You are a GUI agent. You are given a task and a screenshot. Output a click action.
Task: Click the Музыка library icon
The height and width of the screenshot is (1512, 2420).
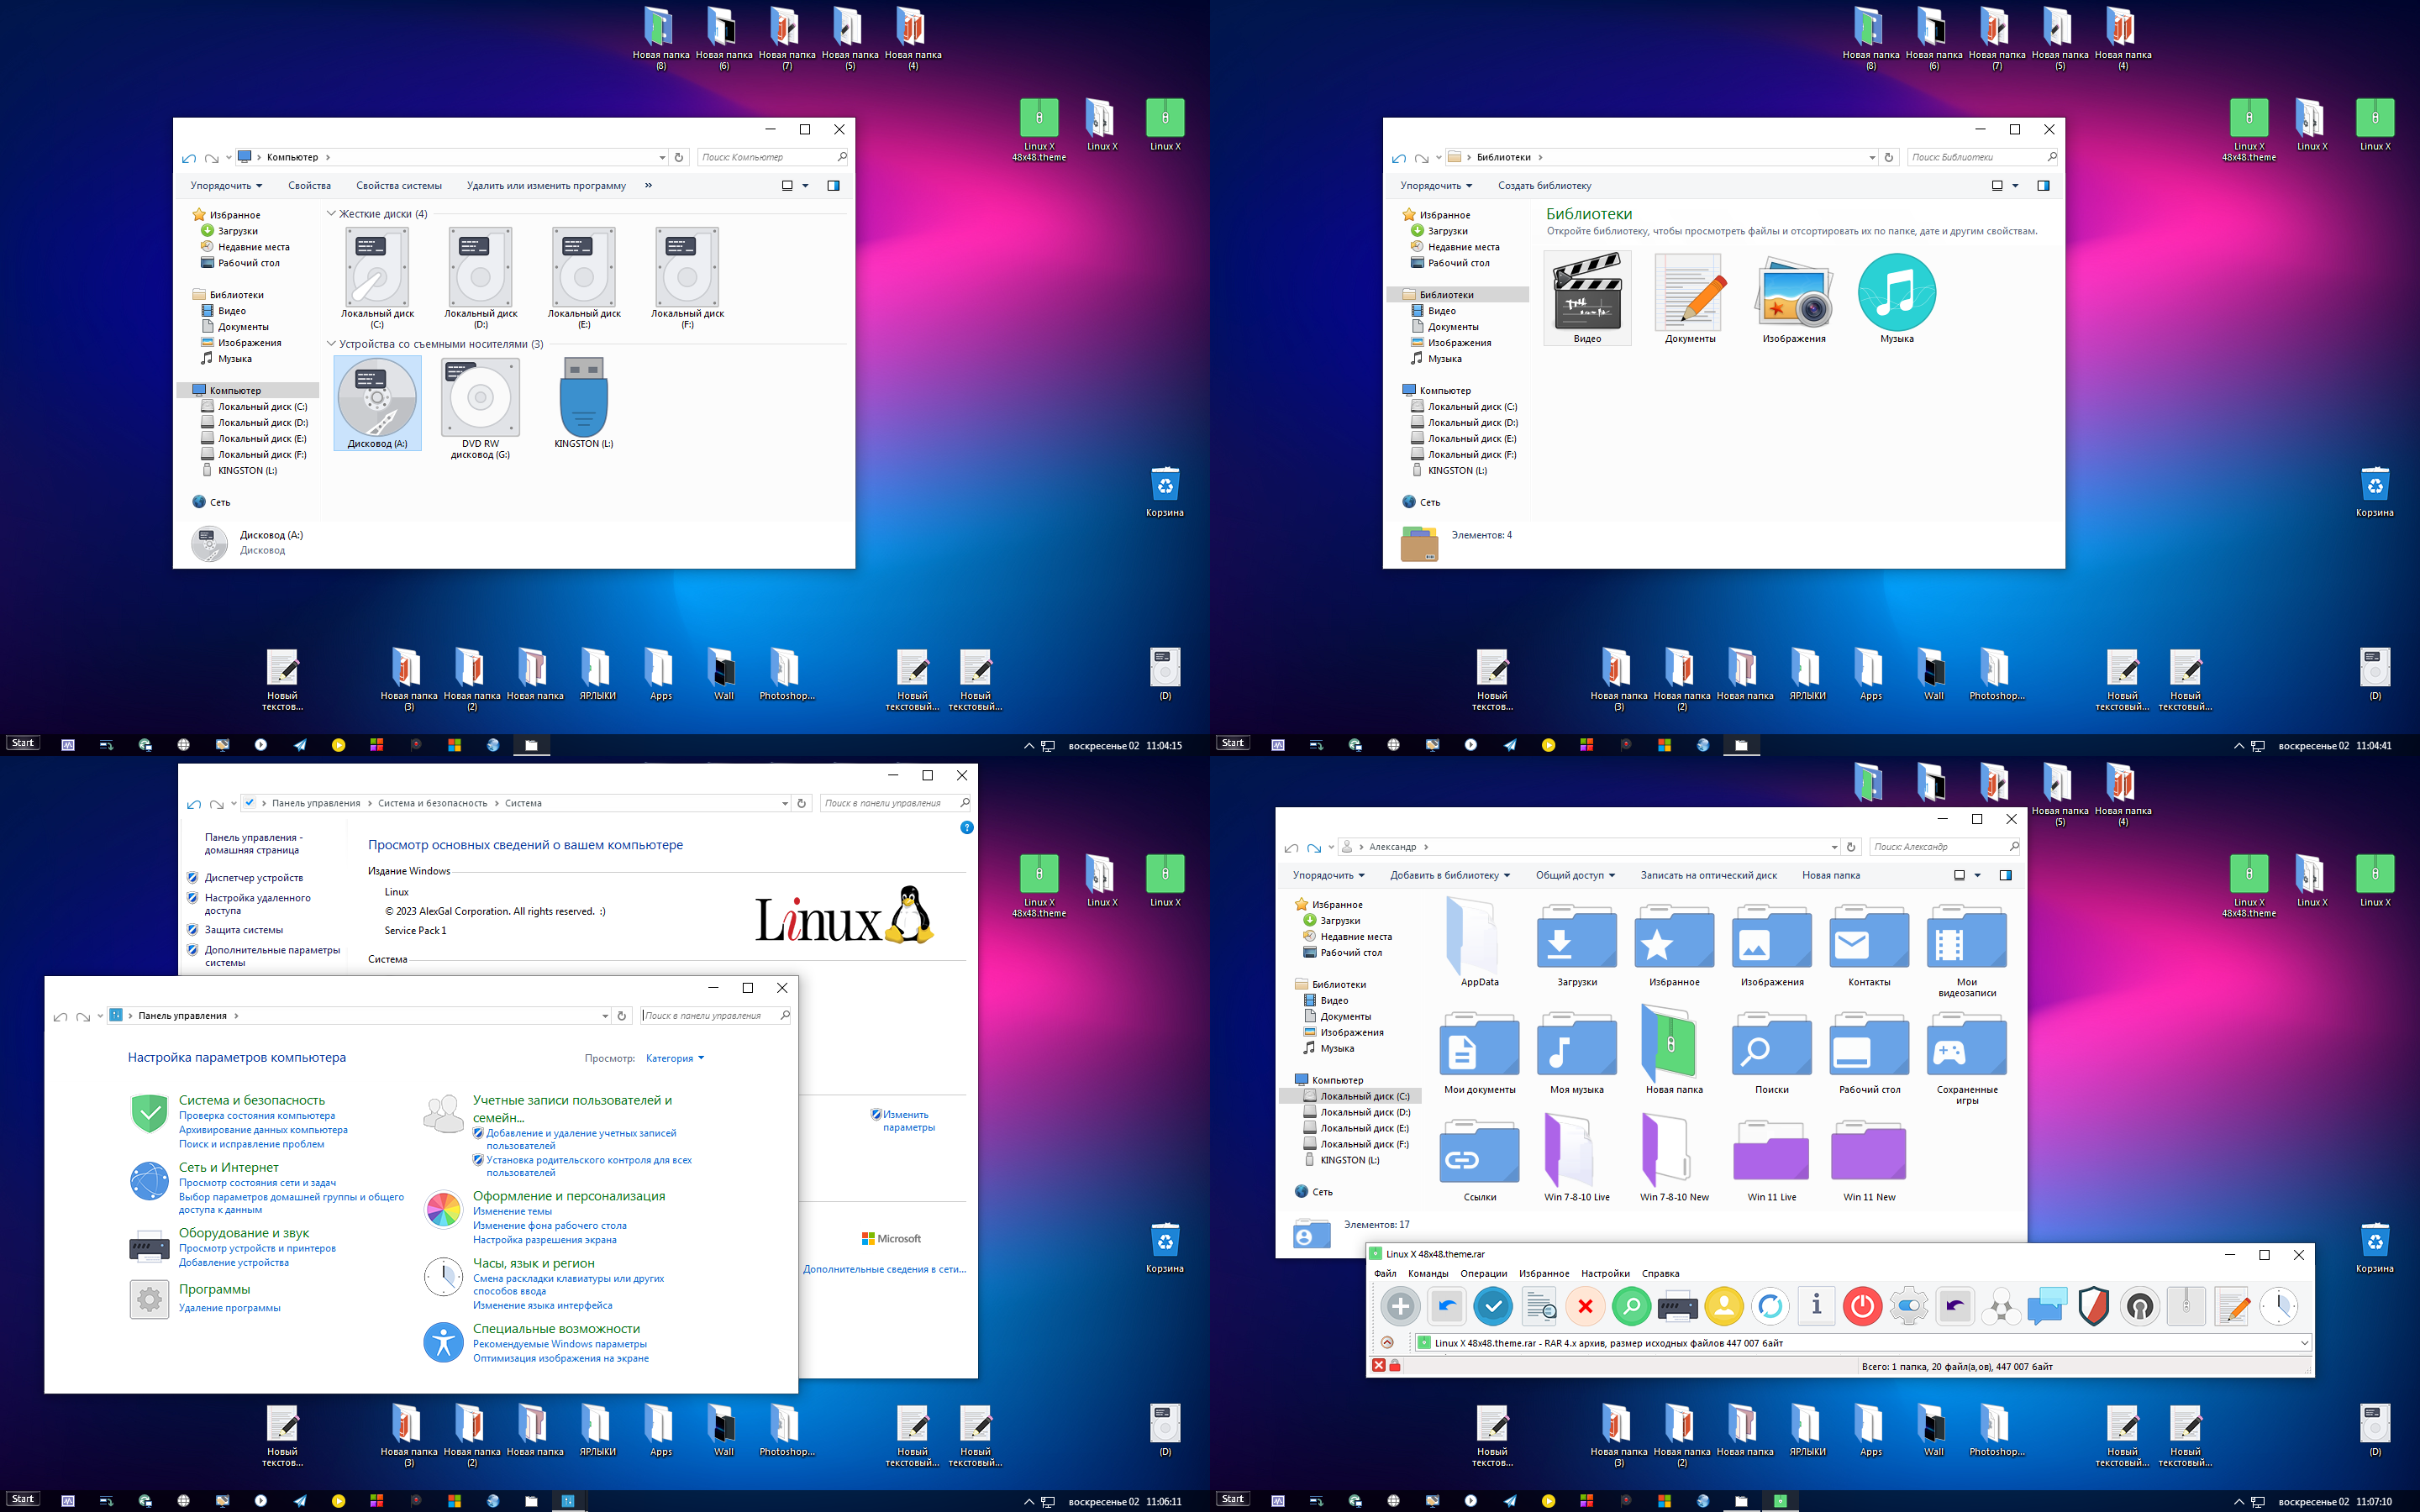click(x=1899, y=291)
